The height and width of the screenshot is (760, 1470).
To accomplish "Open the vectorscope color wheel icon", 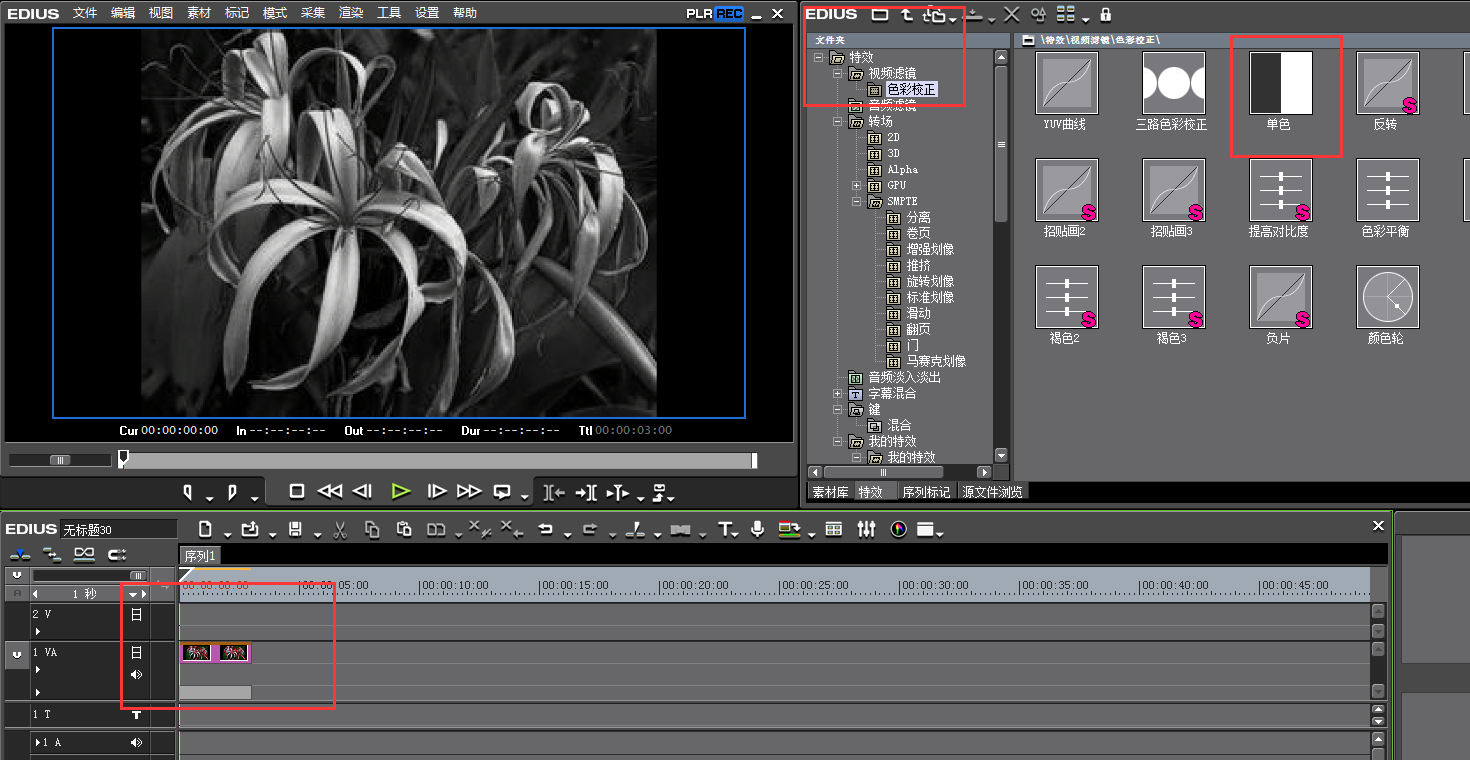I will click(898, 529).
